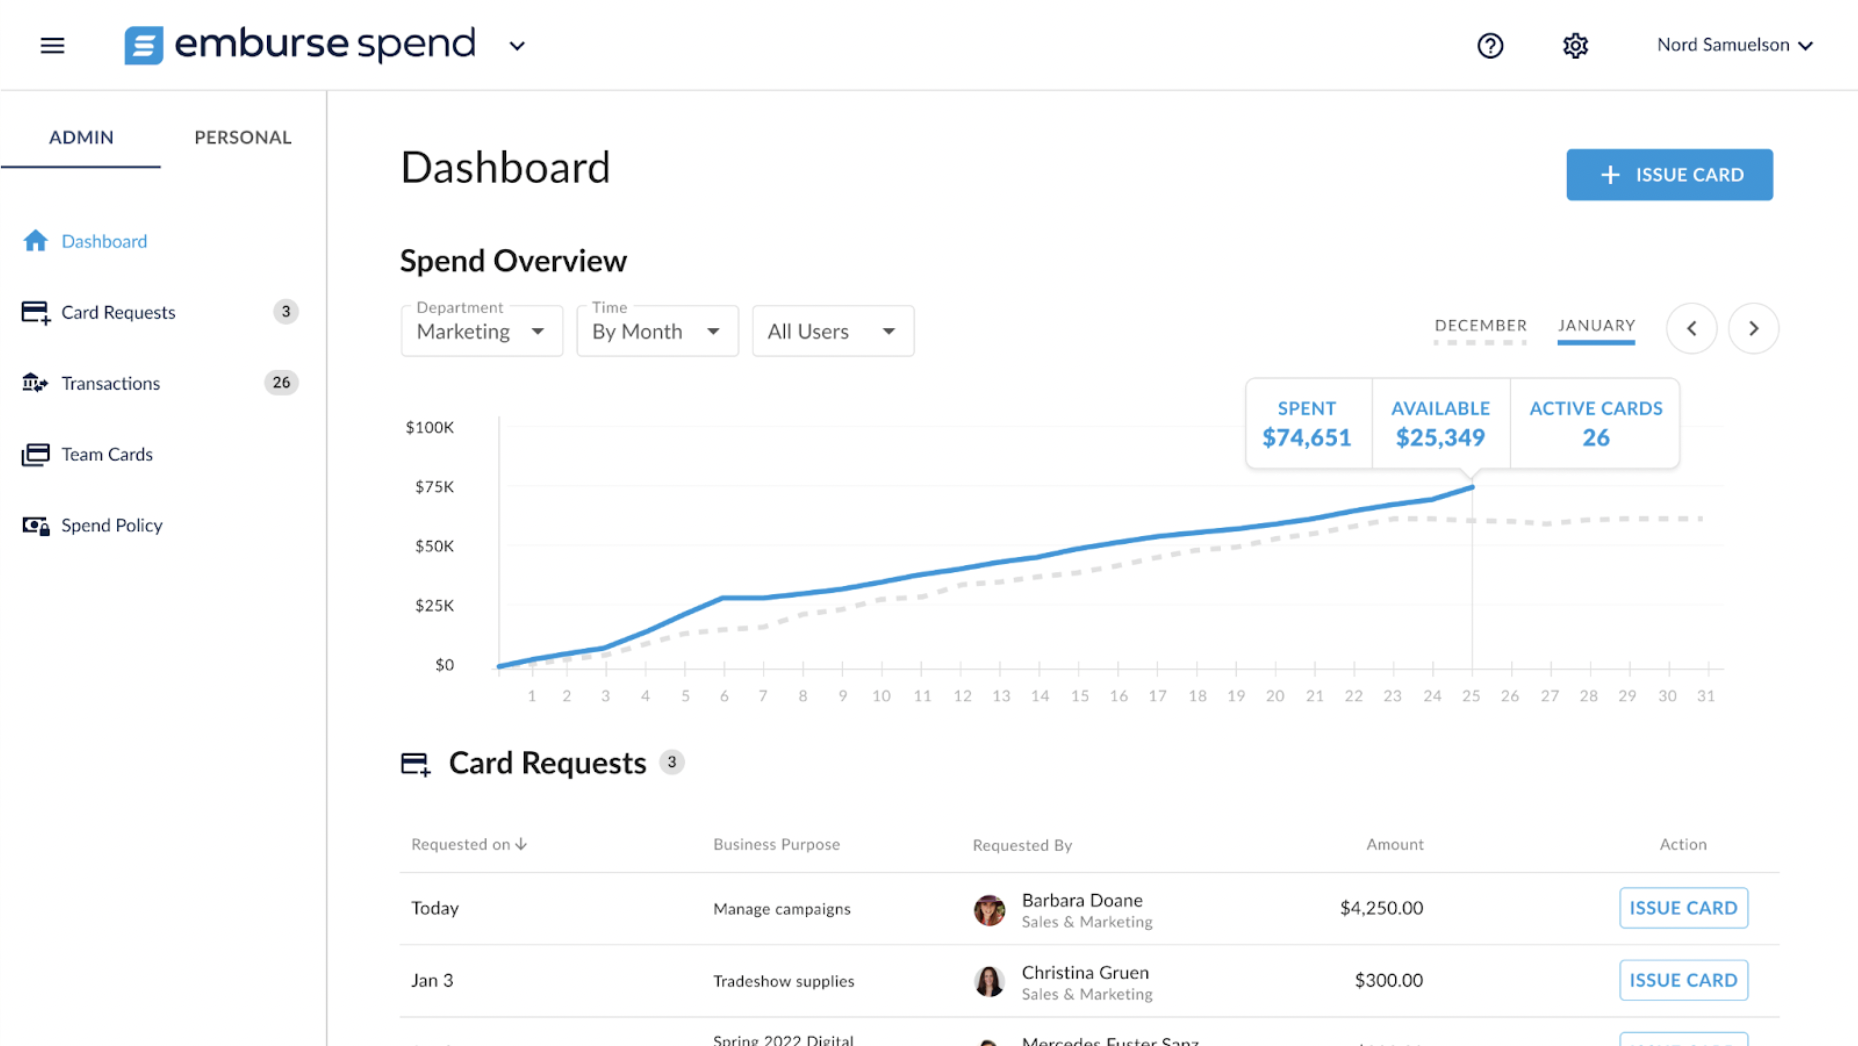
Task: Select the Transactions sidebar icon
Action: pos(35,383)
